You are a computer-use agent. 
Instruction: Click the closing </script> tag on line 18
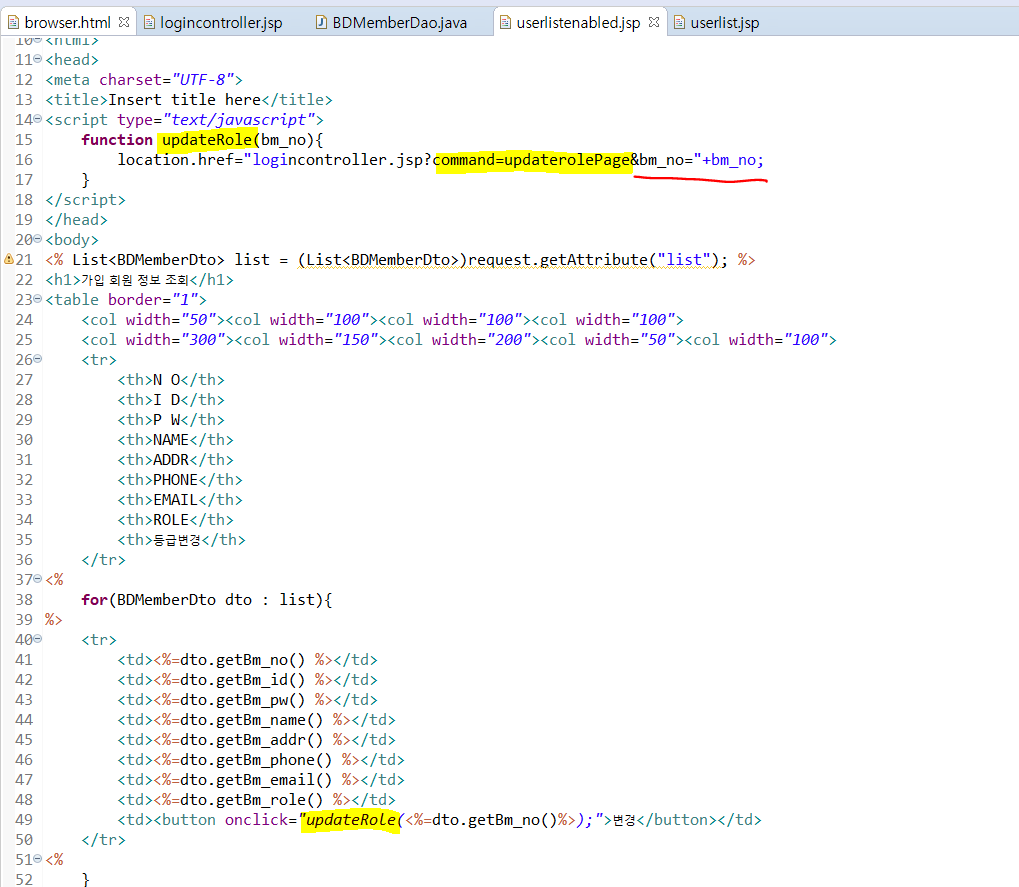85,200
